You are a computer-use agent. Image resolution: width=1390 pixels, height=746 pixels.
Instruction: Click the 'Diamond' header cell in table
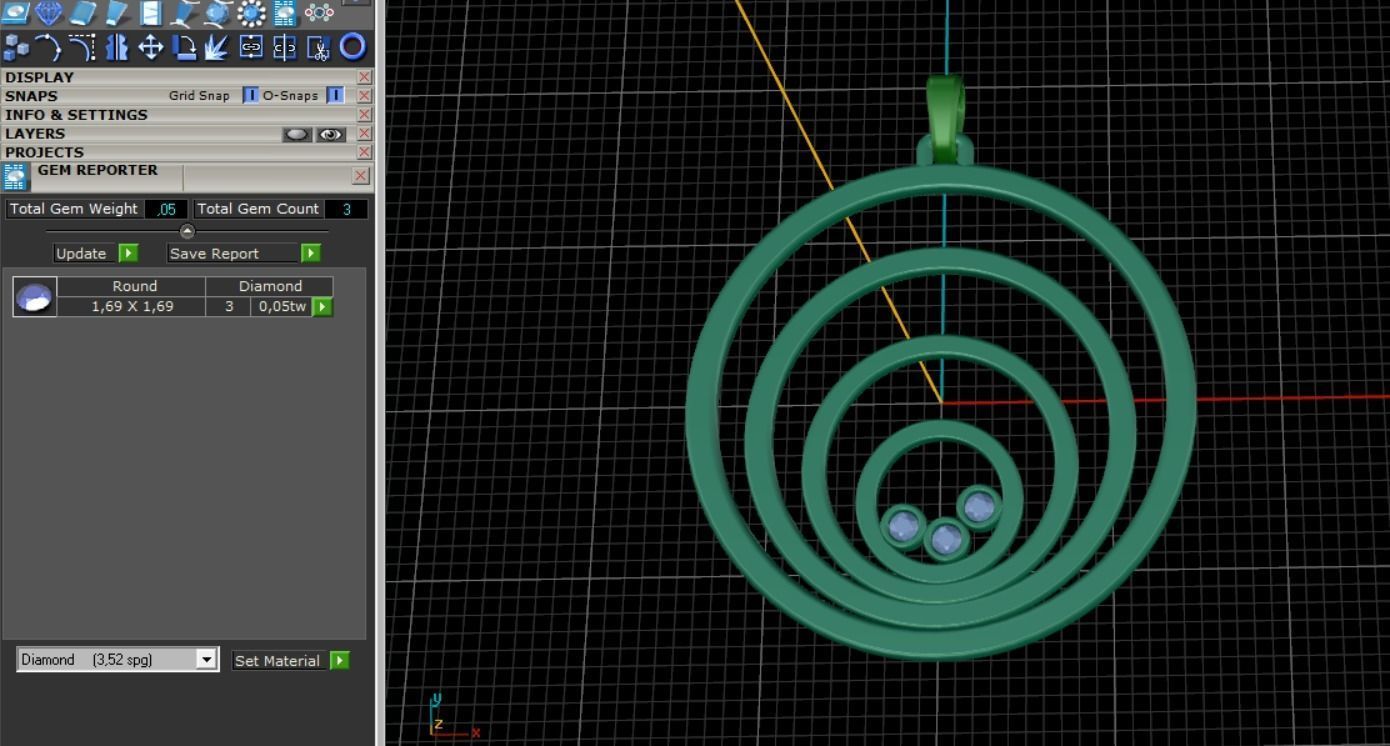pos(270,286)
